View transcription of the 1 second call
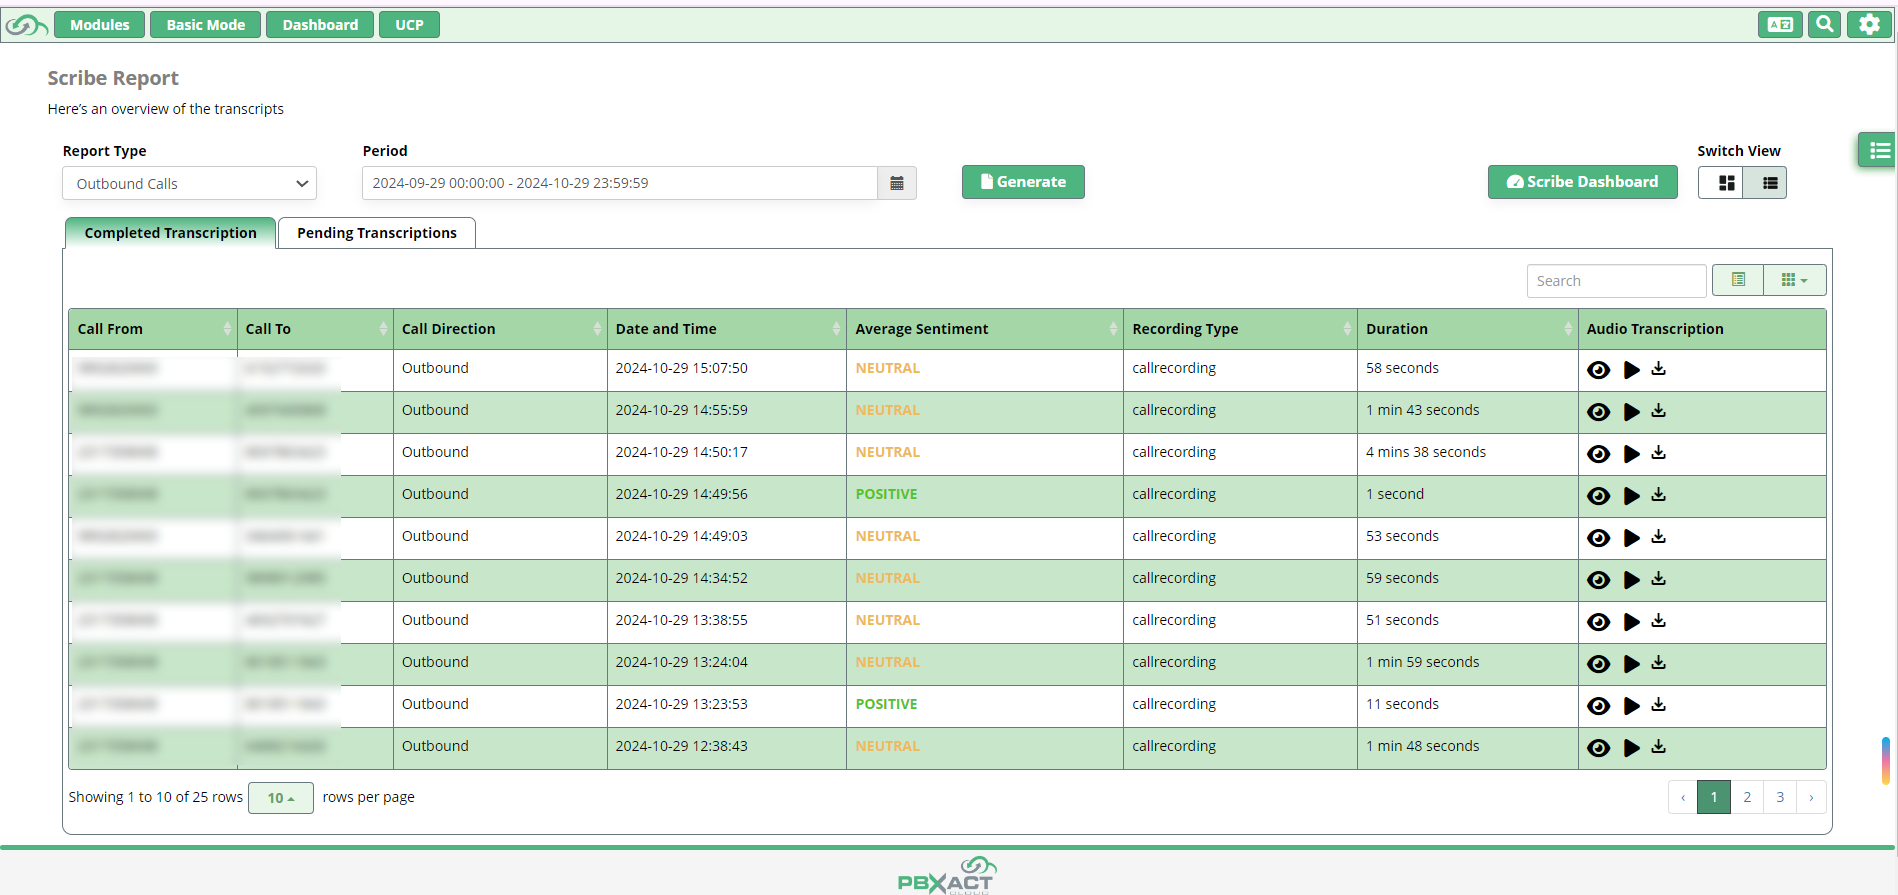 (x=1598, y=495)
